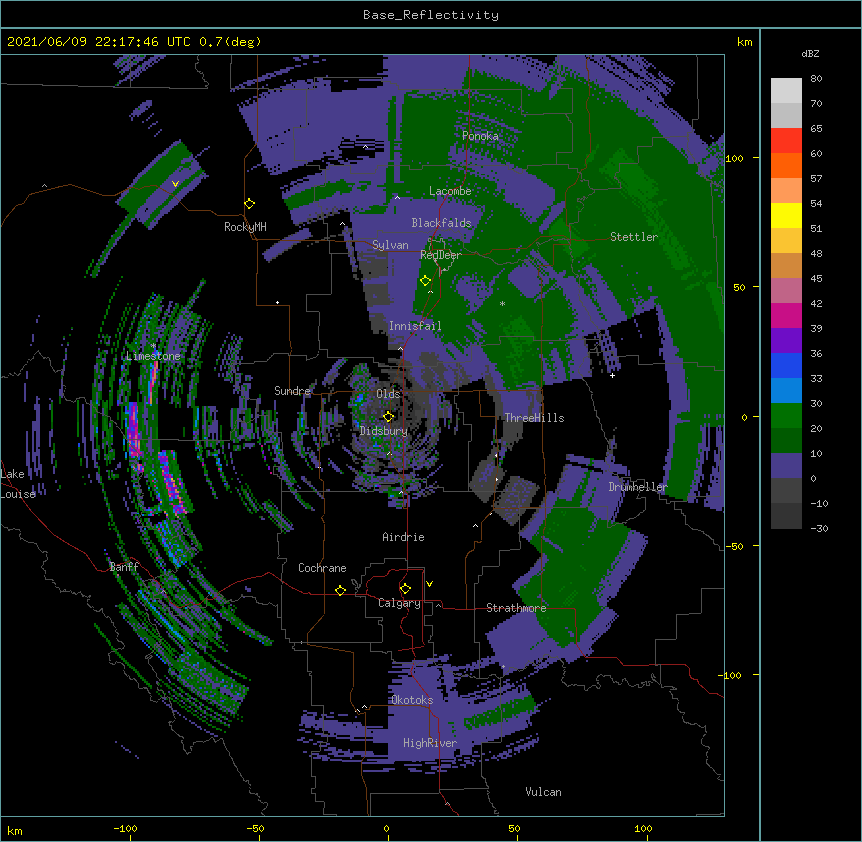The height and width of the screenshot is (842, 862).
Task: Click the Calgary city label
Action: [399, 603]
